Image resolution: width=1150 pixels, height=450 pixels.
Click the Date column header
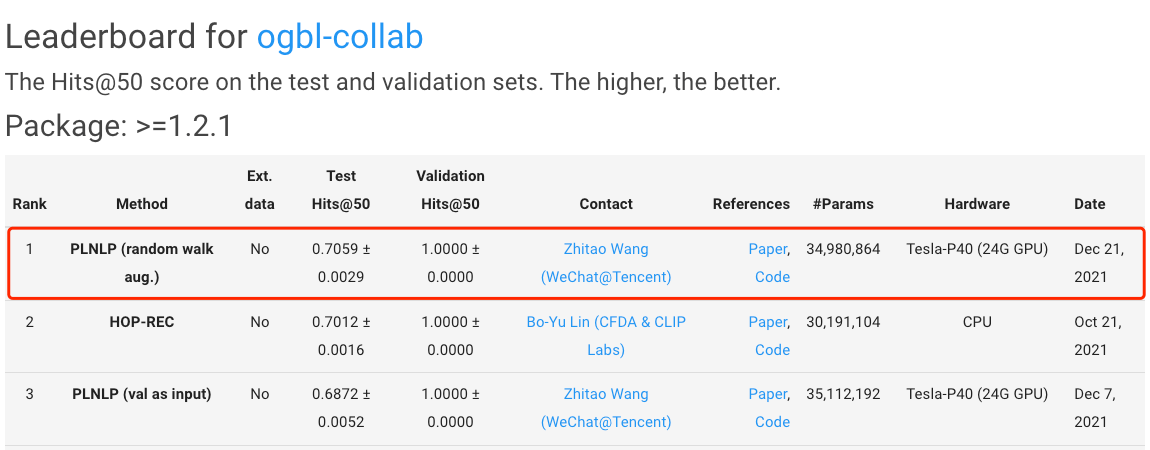[1090, 204]
